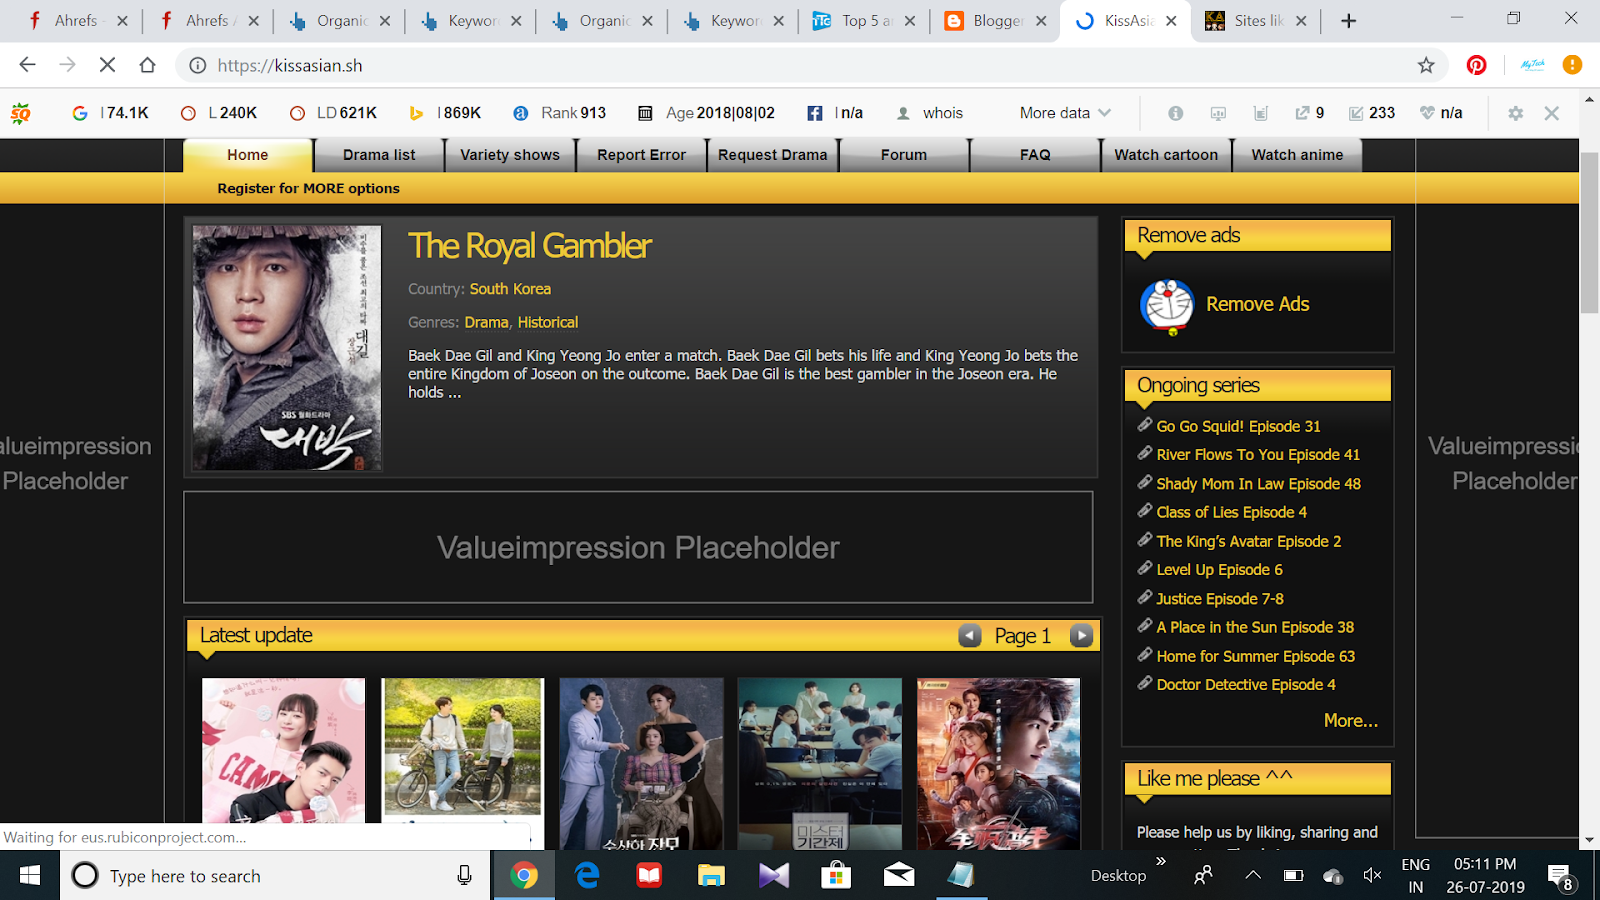View site information for kissasian.sh
1600x900 pixels.
point(198,65)
